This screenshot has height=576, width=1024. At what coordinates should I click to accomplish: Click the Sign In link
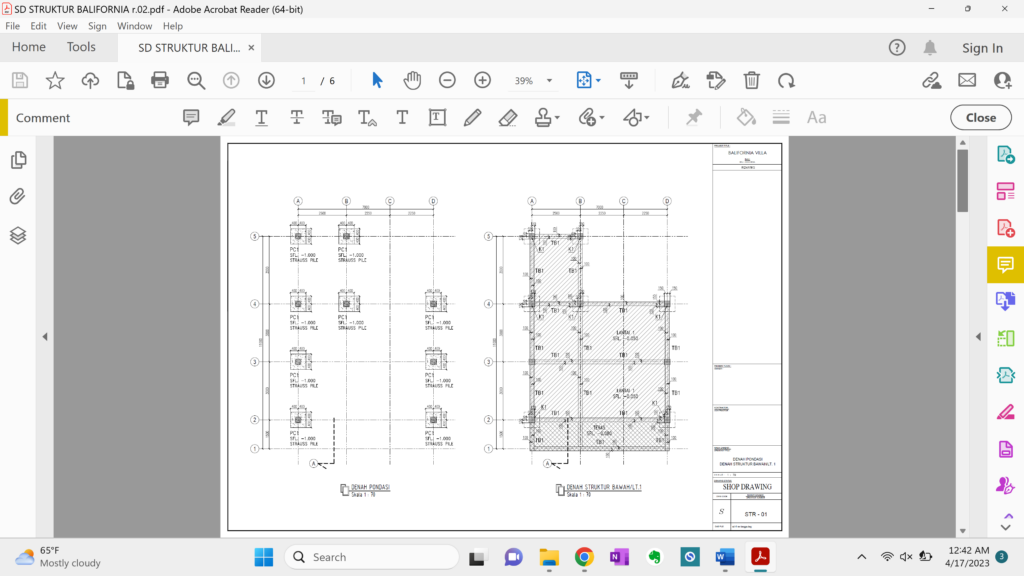pos(982,48)
